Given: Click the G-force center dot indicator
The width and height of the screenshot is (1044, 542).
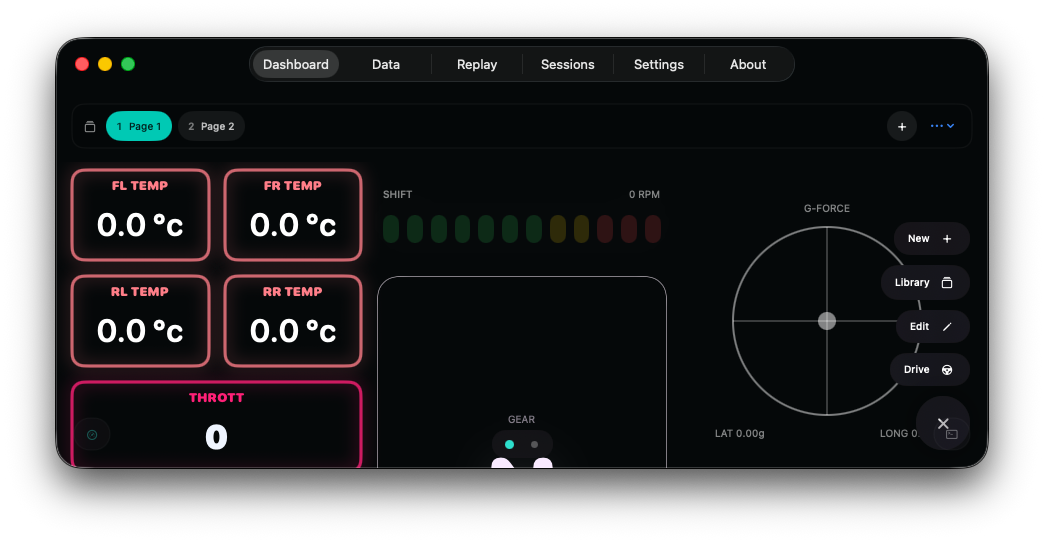Looking at the screenshot, I should 827,321.
